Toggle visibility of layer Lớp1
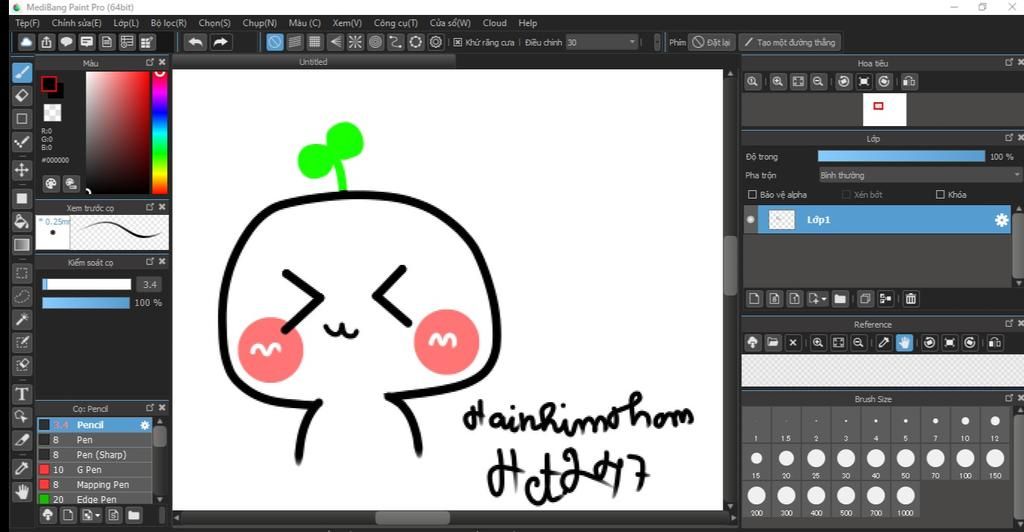 click(x=750, y=220)
